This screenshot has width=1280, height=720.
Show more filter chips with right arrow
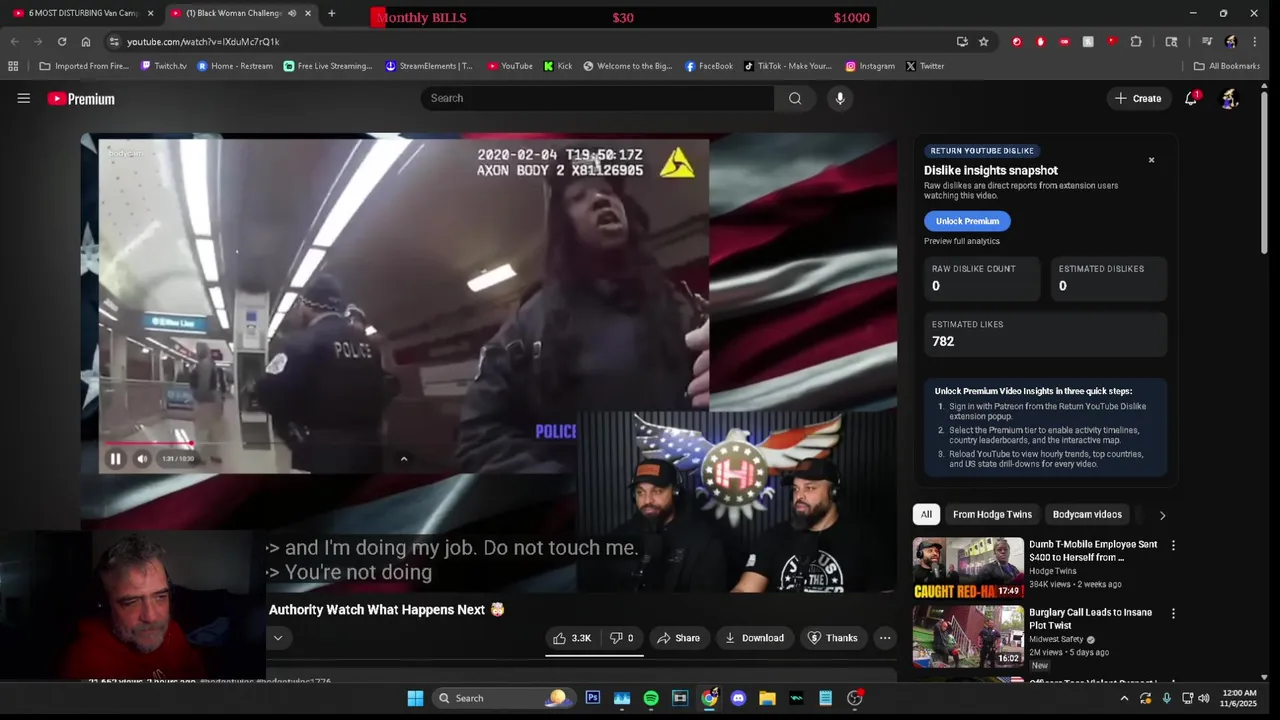1162,515
